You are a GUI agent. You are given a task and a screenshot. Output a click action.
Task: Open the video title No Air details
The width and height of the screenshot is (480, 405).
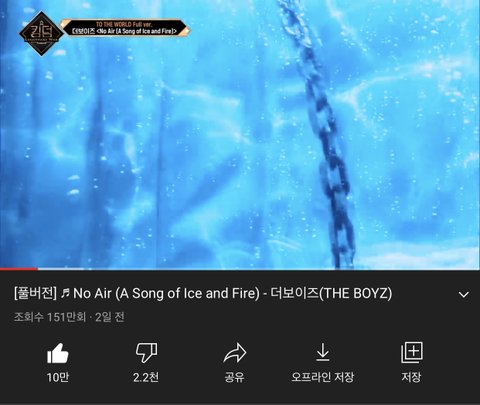click(203, 294)
